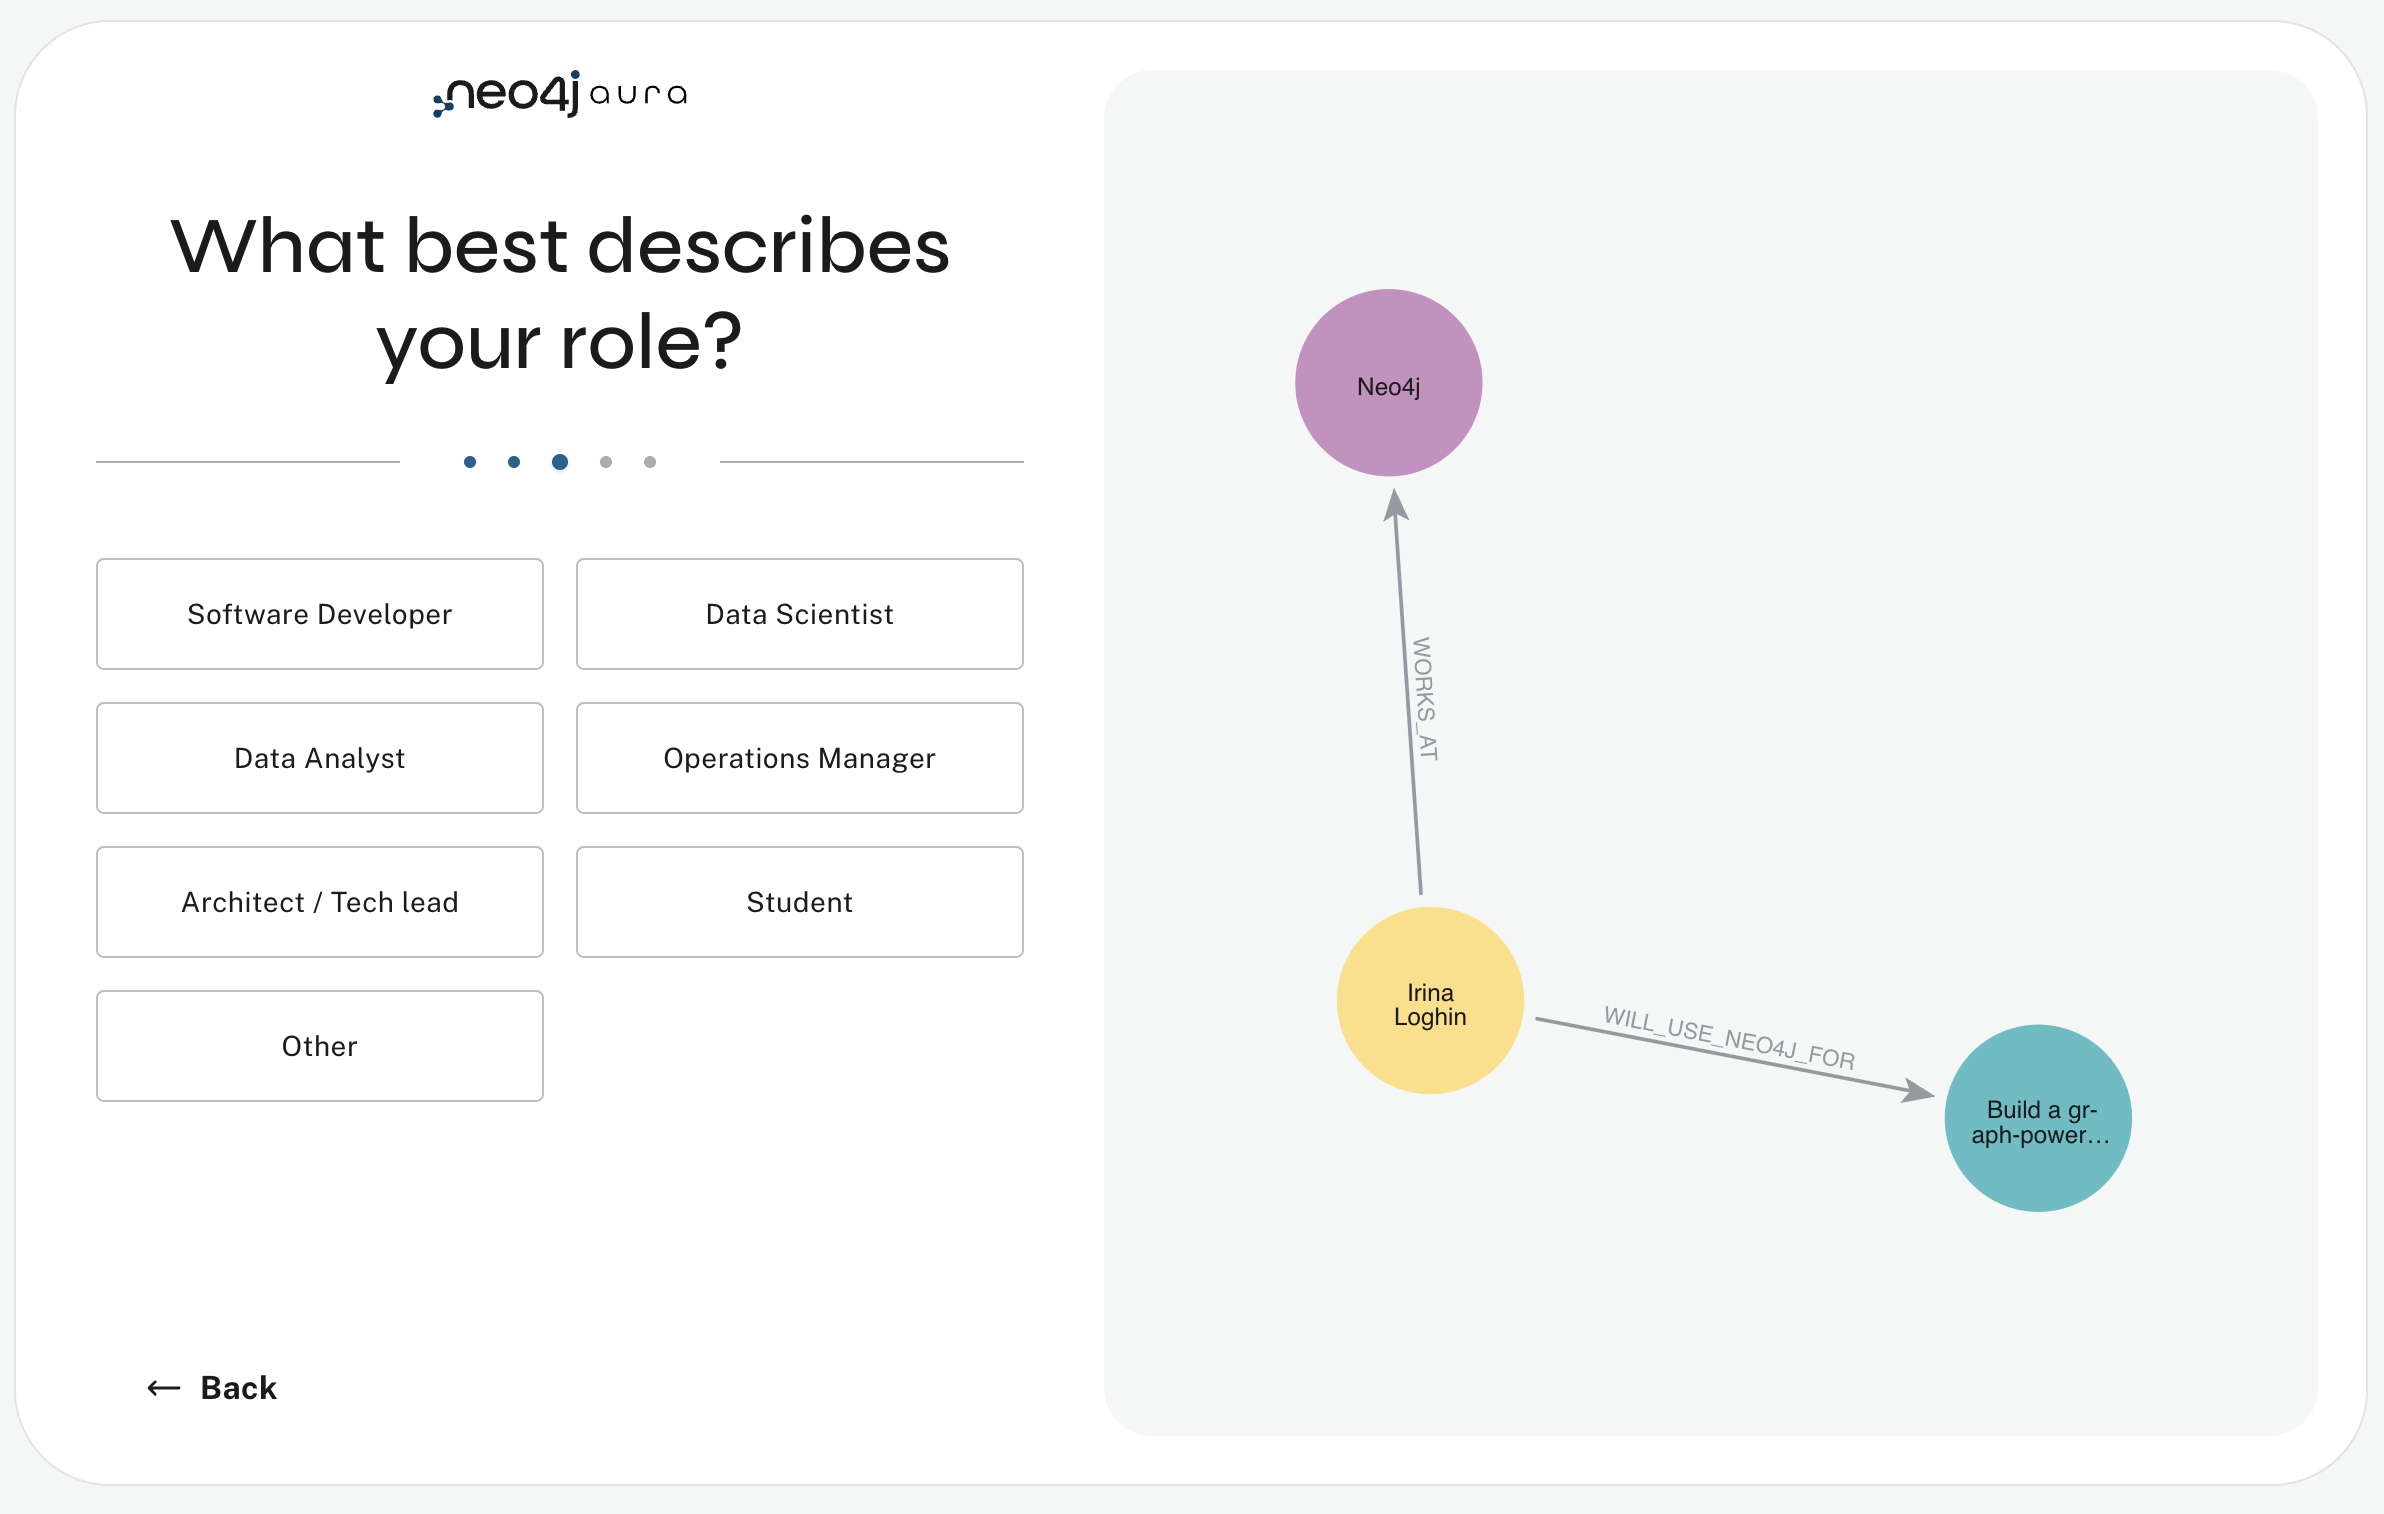This screenshot has width=2384, height=1514.
Task: Click the WILL_USE_NEO4J_FOR relationship label
Action: [1729, 1038]
